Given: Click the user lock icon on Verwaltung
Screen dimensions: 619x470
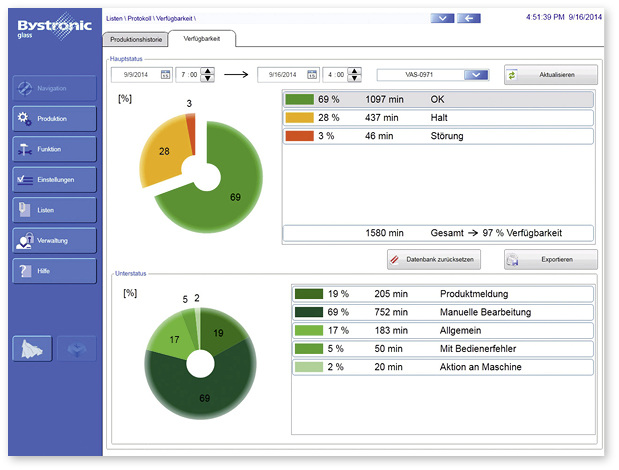Looking at the screenshot, I should tap(25, 241).
